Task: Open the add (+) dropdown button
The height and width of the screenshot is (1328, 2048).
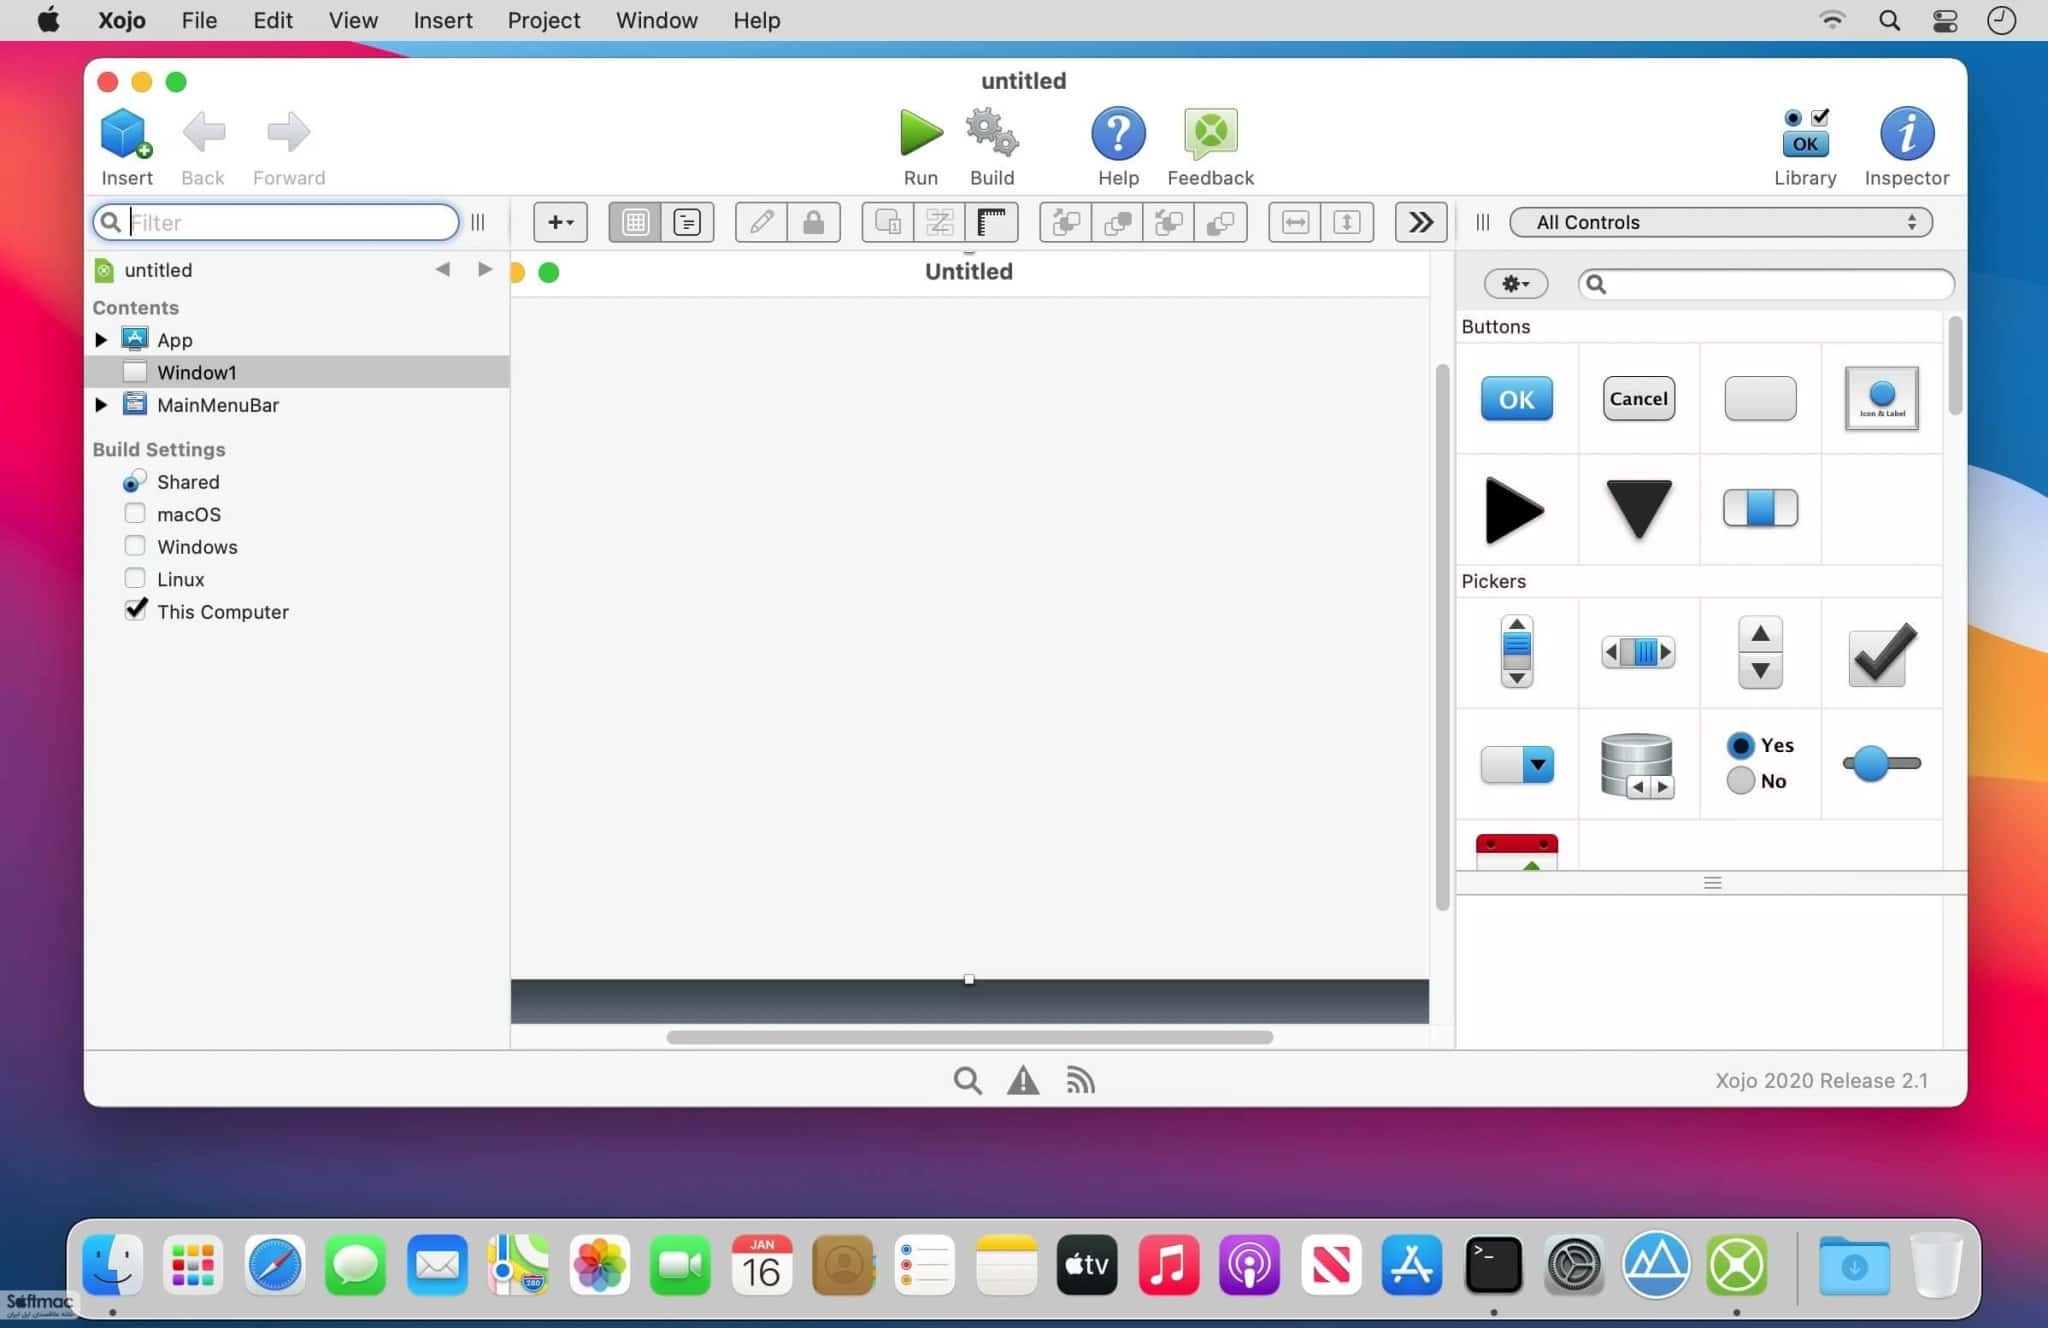Action: (560, 222)
